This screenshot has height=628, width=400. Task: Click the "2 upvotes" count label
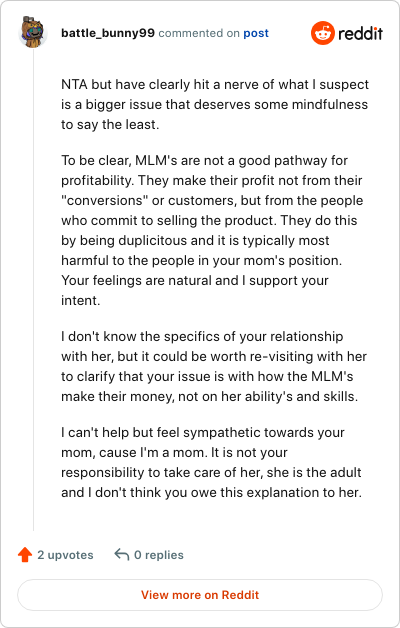tap(65, 555)
